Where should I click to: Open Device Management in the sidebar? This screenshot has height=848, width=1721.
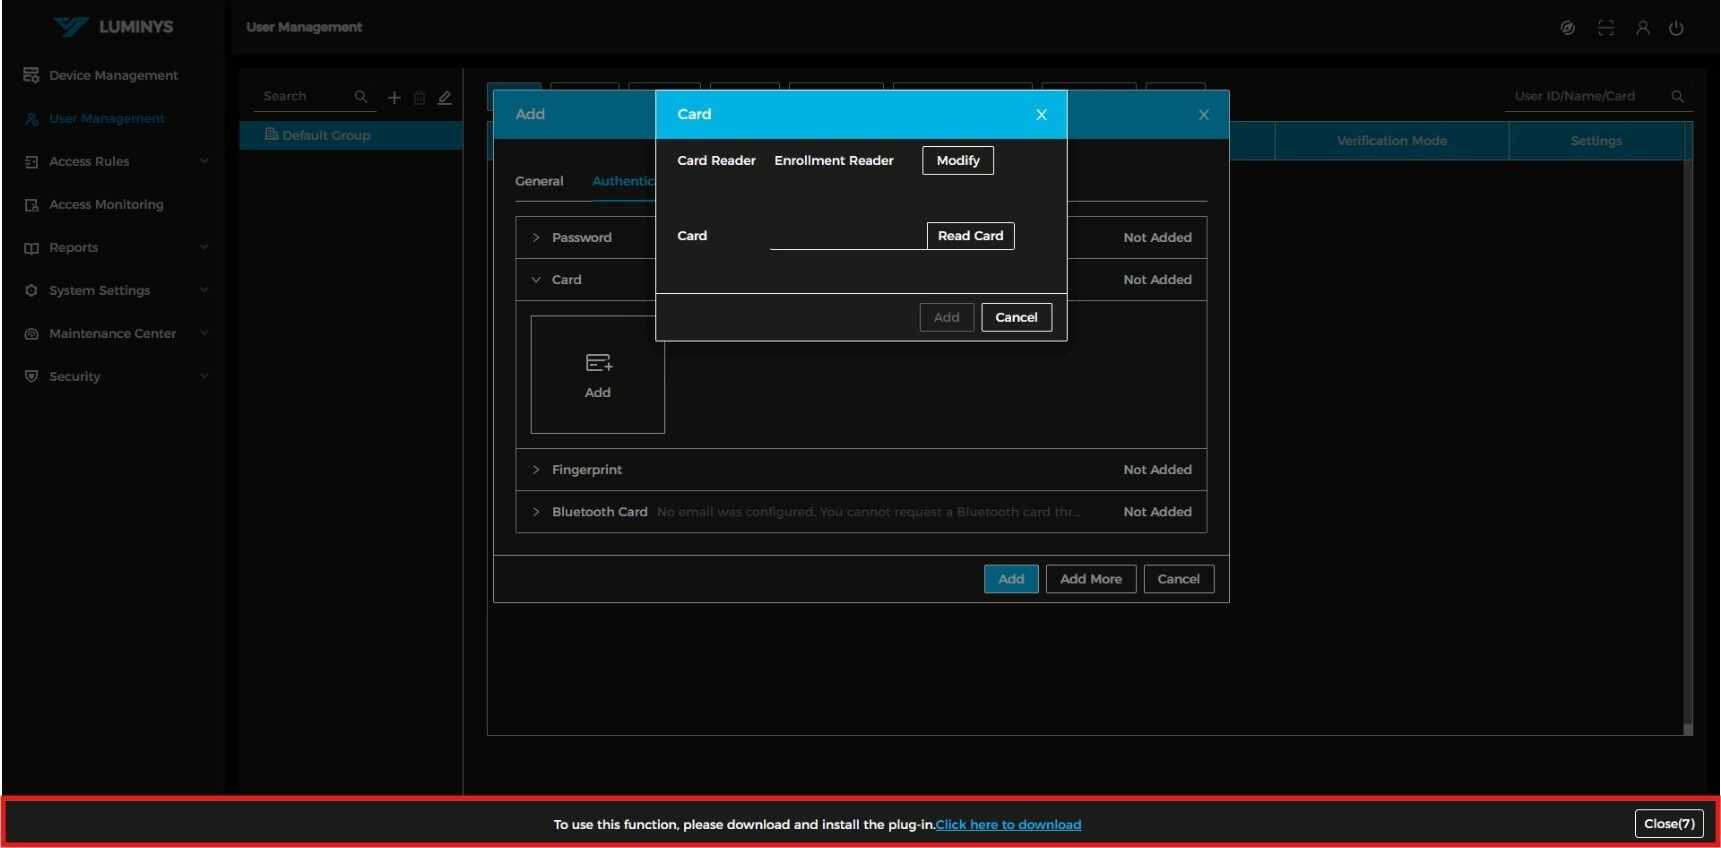[x=113, y=75]
